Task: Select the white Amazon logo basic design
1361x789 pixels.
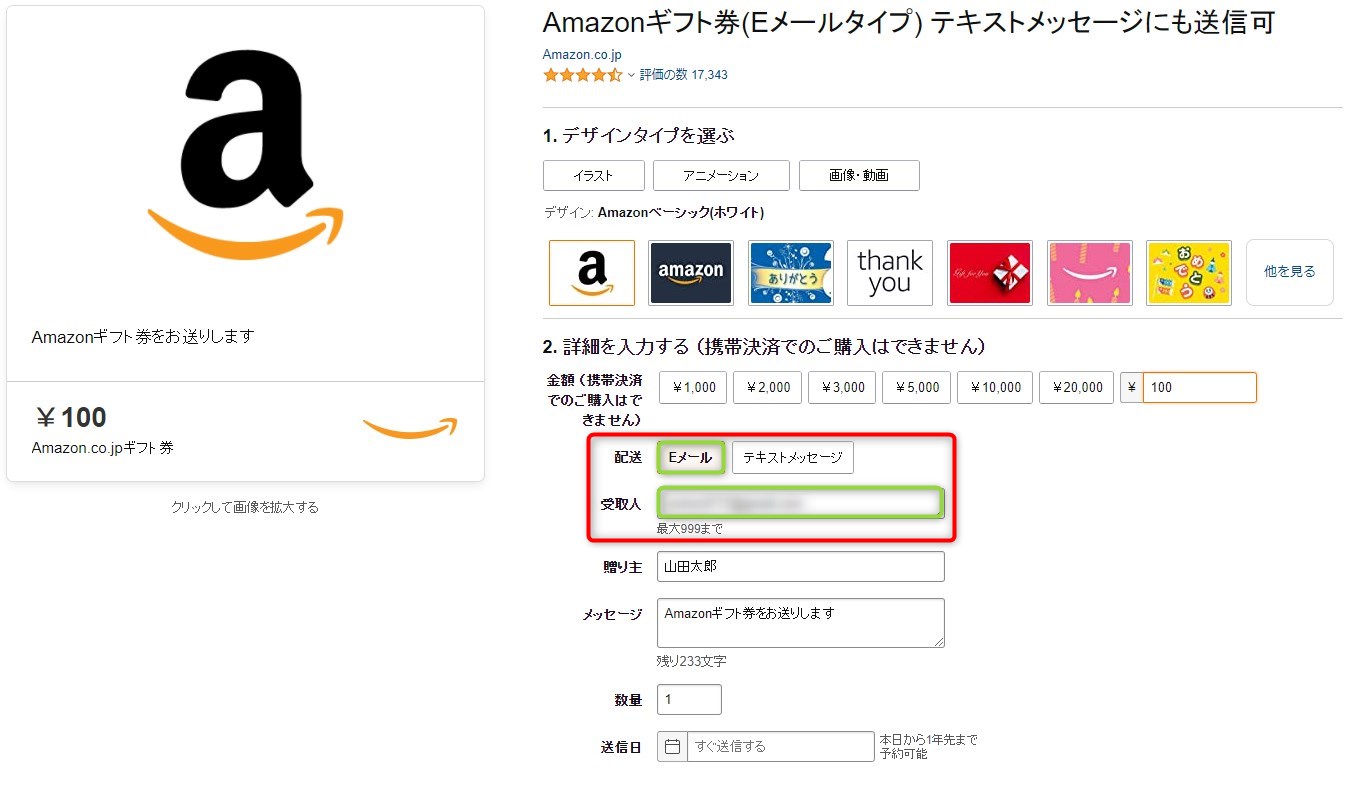Action: pos(591,272)
